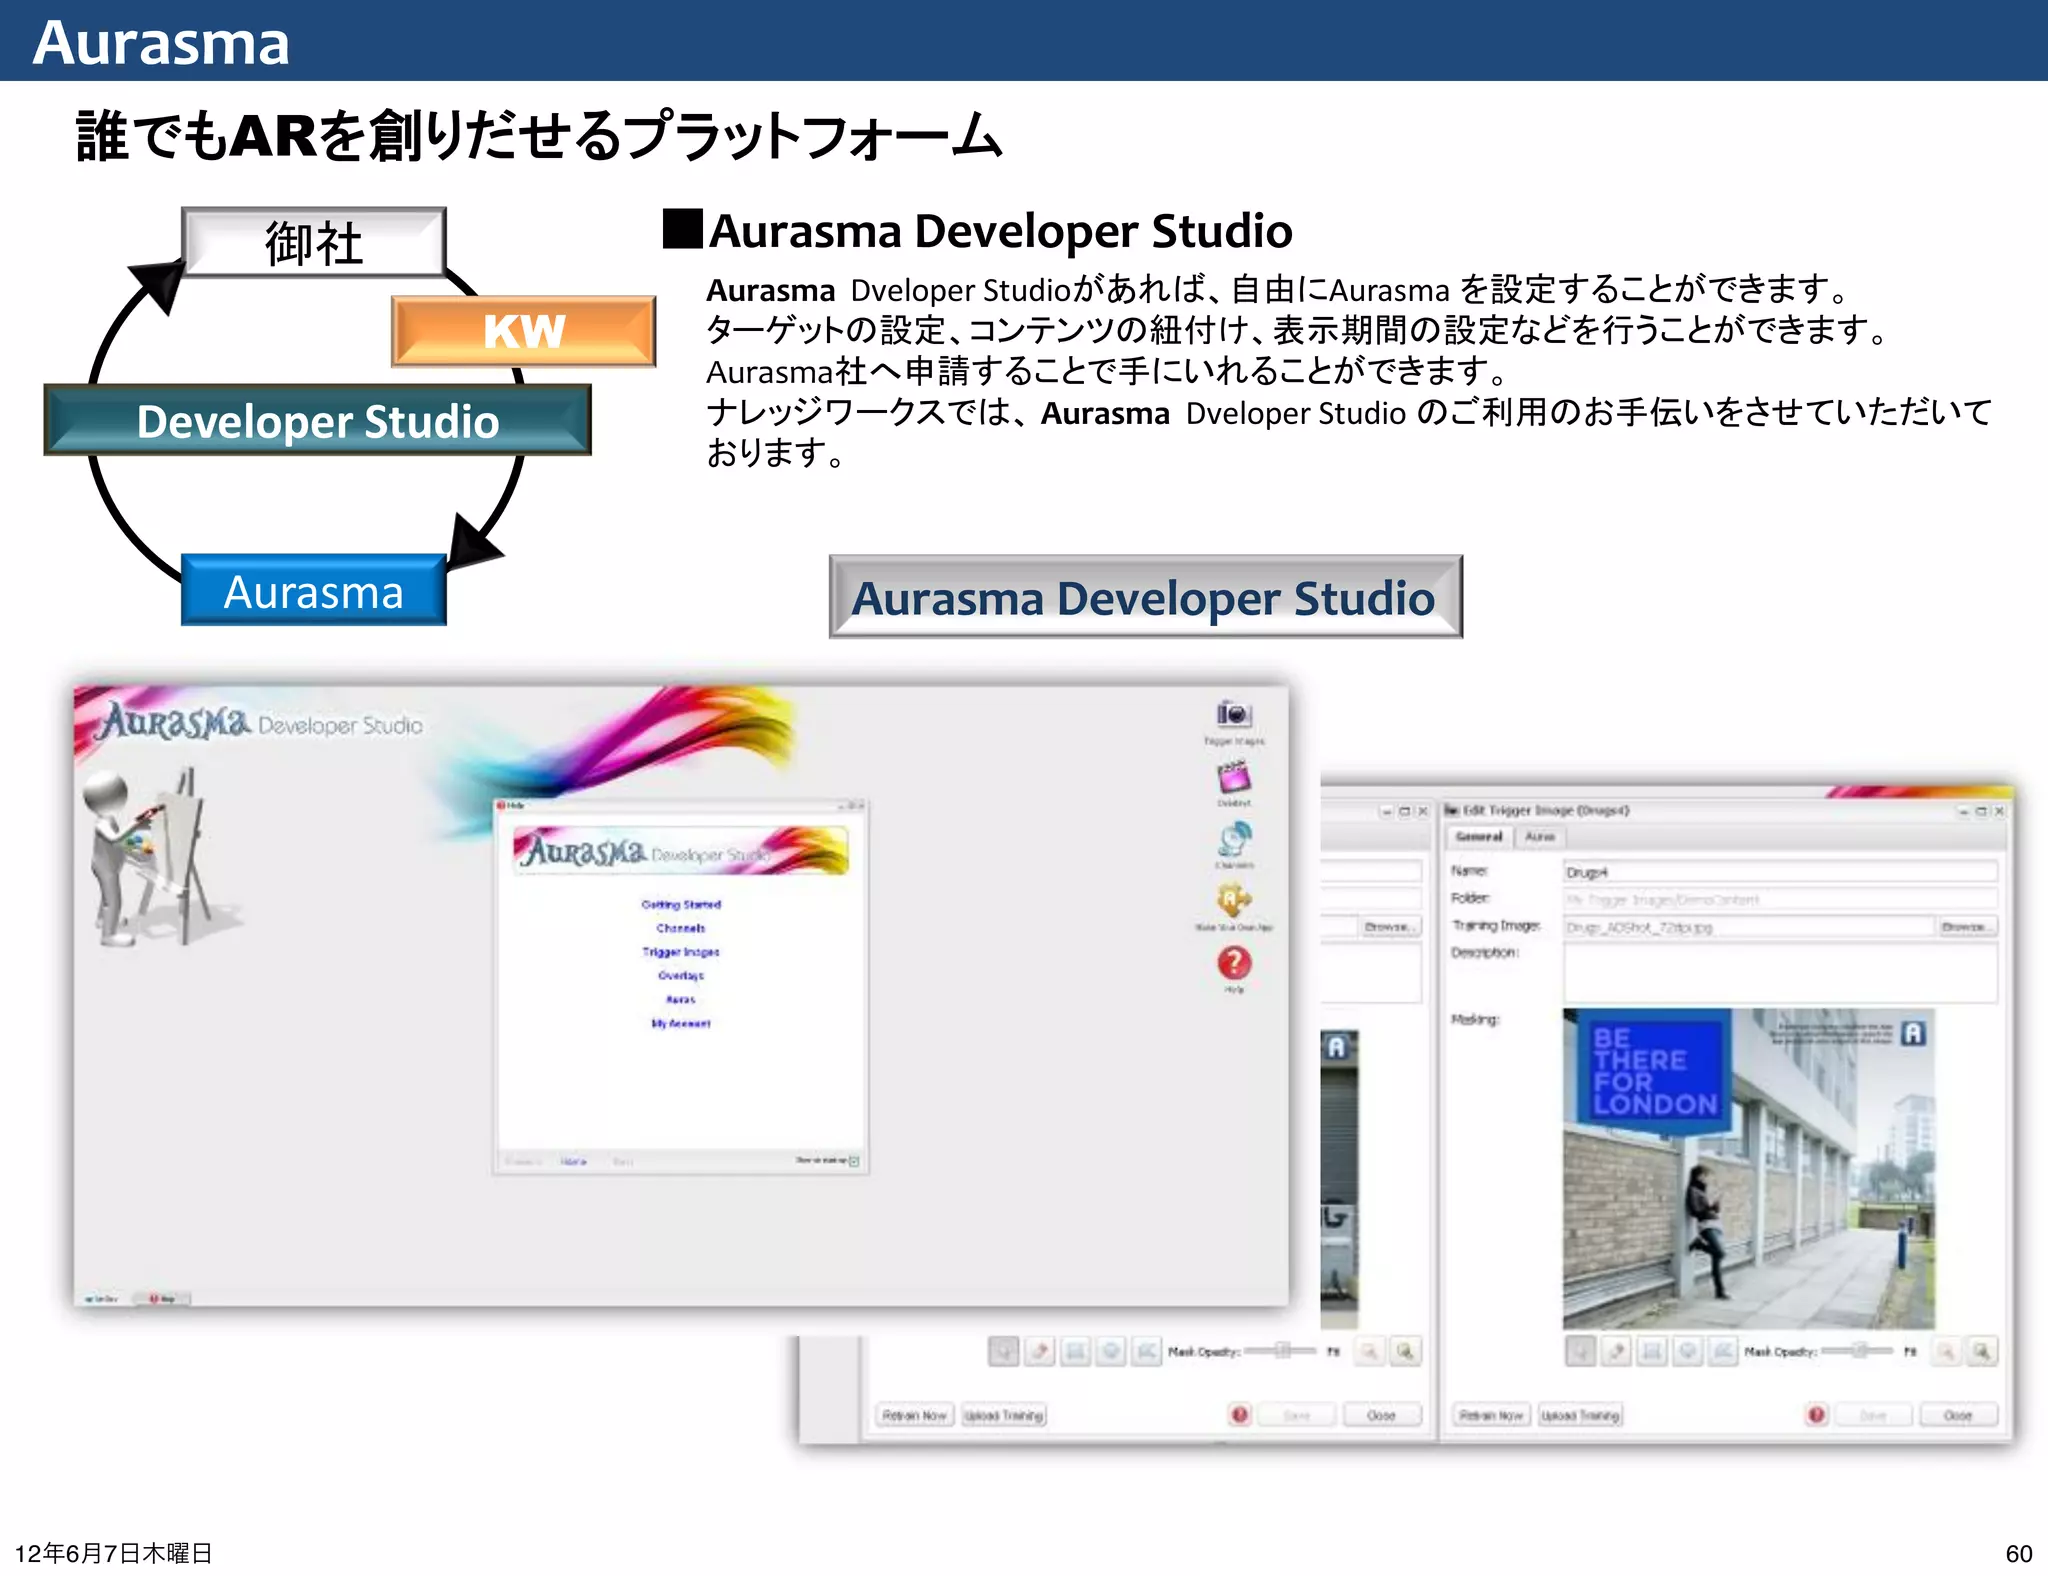Select the pencil mask tool in Edit Trigger Image

1617,1352
